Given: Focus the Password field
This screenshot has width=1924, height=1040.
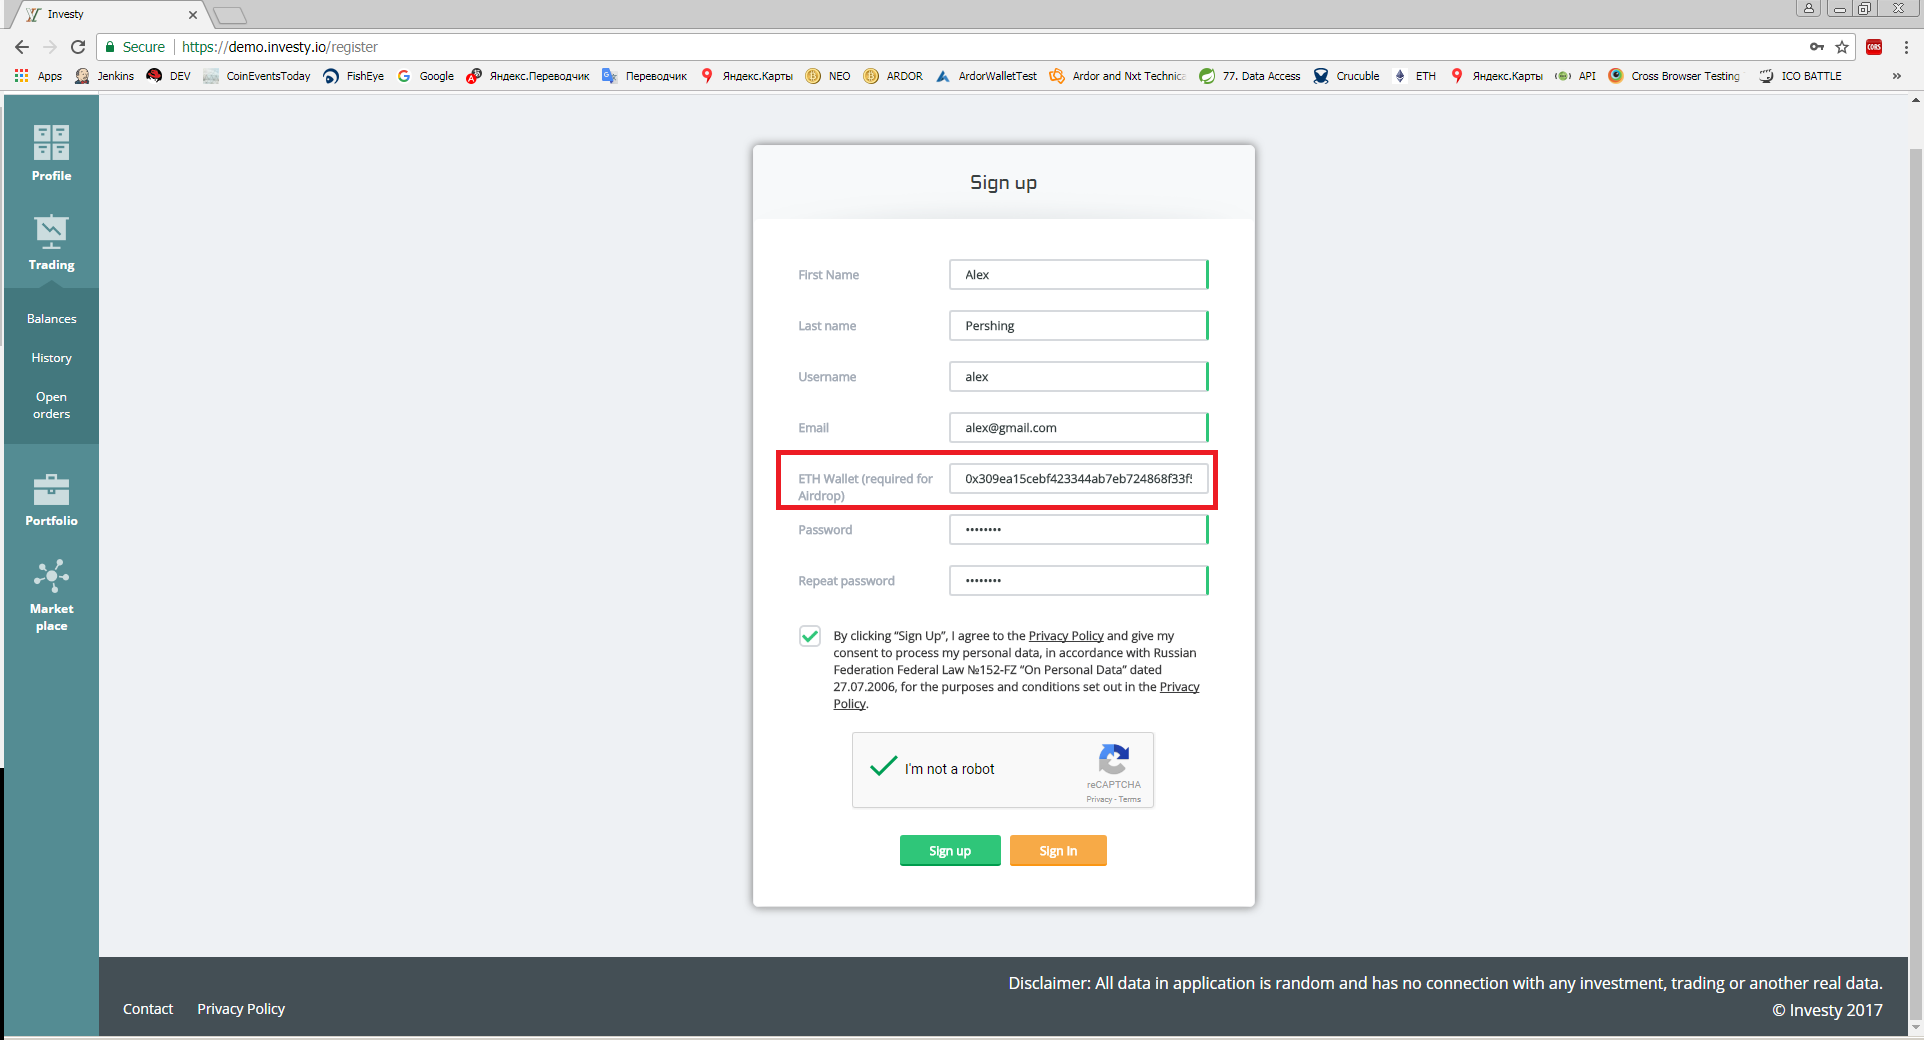Looking at the screenshot, I should (x=1079, y=530).
